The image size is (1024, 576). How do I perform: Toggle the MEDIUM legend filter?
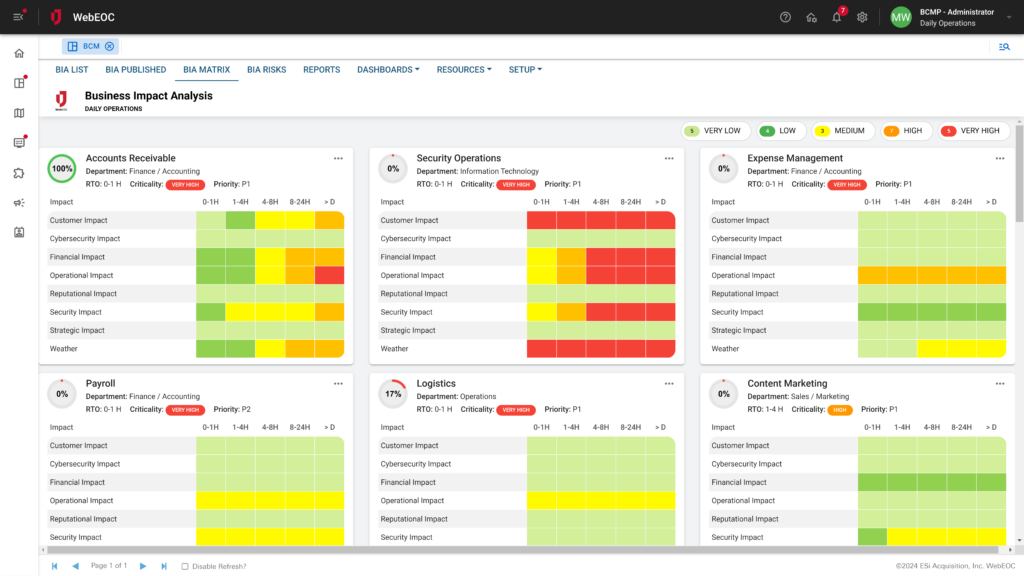pyautogui.click(x=843, y=131)
